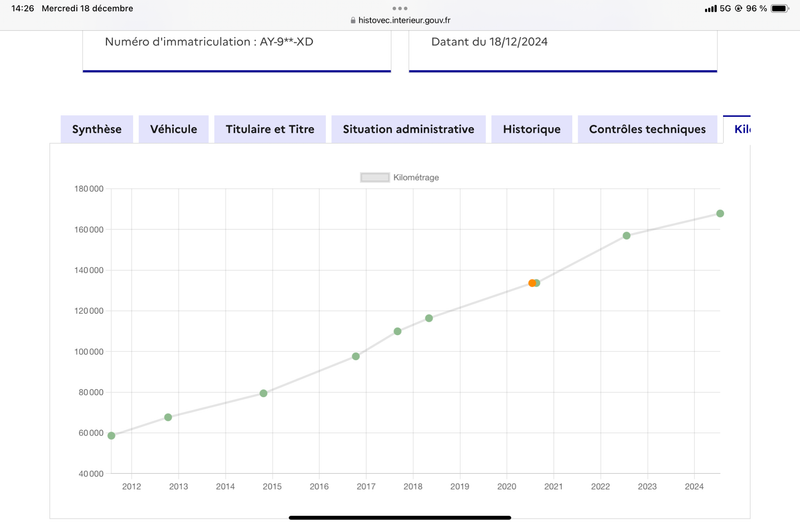Tap the orientation lock icon in status bar
Screen dimensions: 800x525
click(x=738, y=9)
